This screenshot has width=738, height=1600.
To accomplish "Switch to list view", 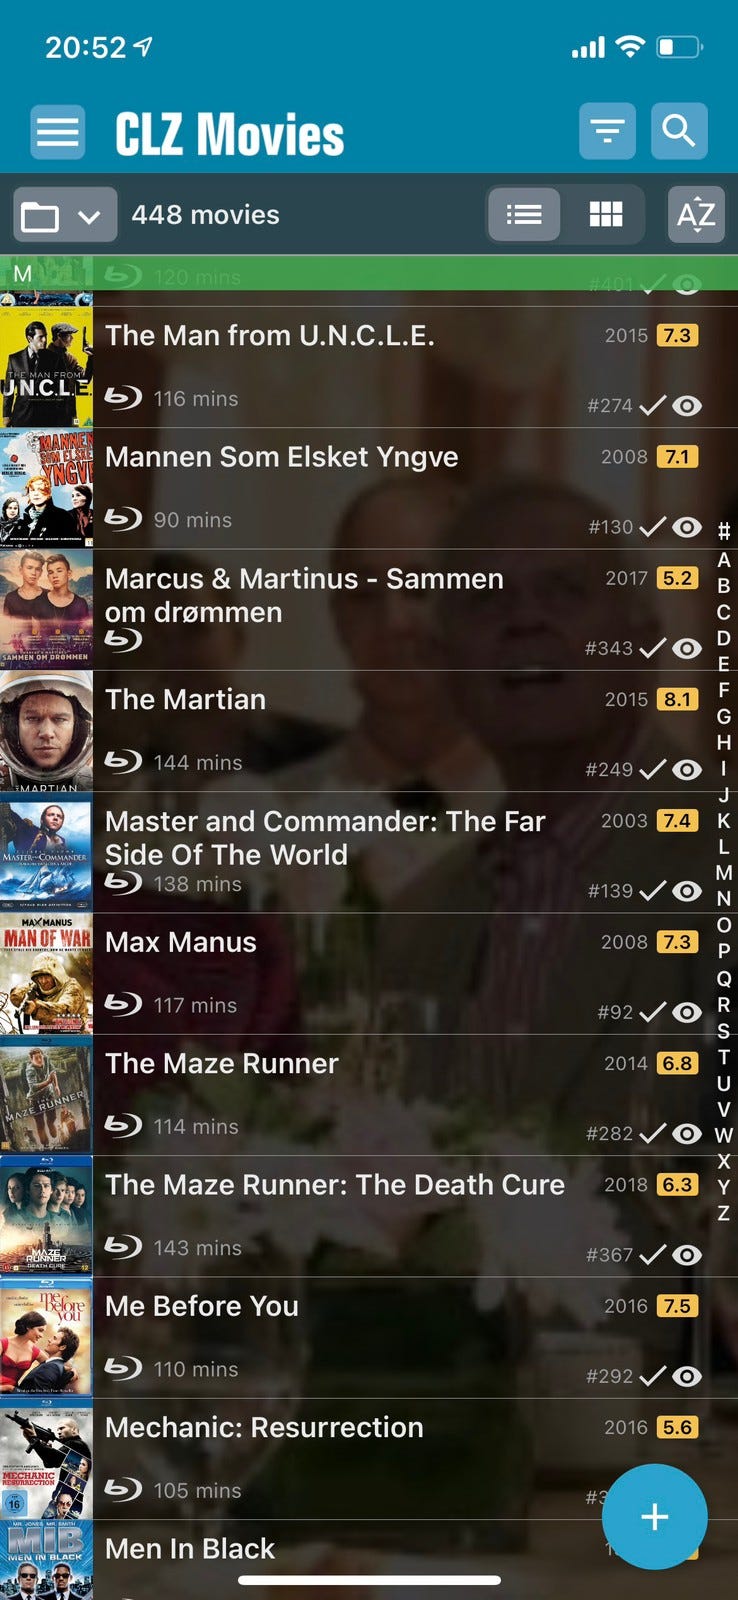I will (x=524, y=215).
